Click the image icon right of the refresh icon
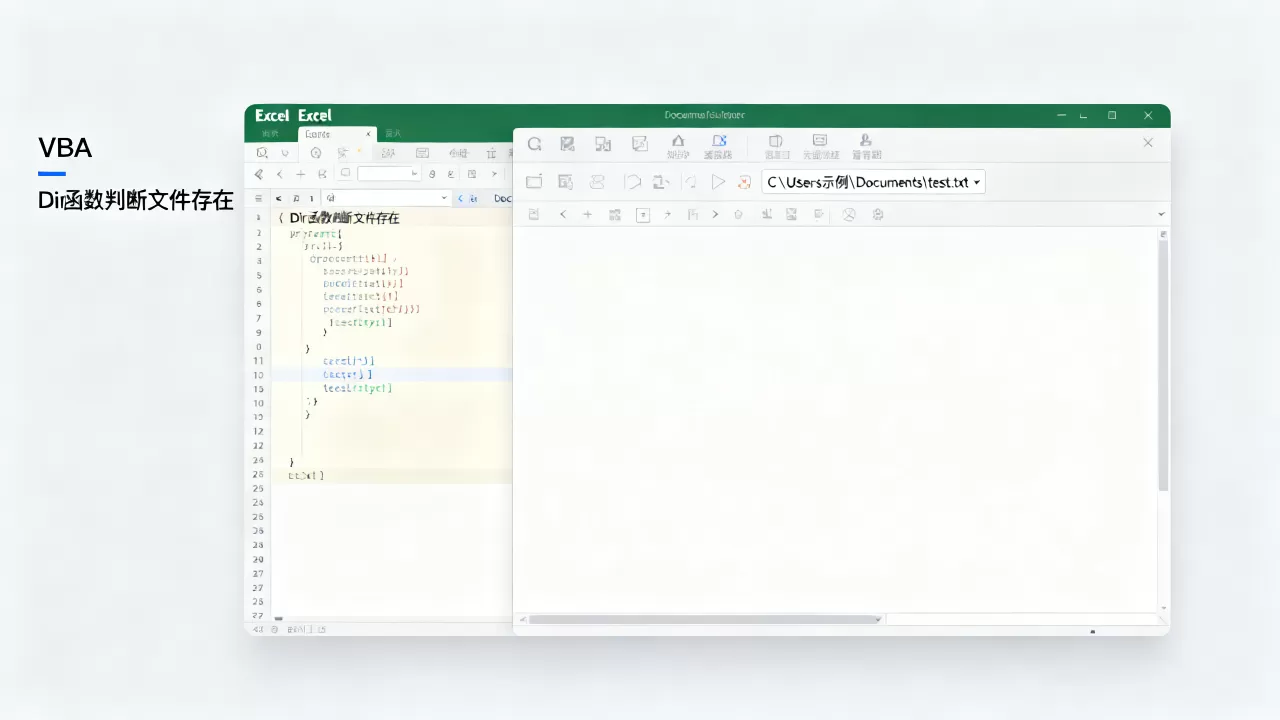Image resolution: width=1280 pixels, height=720 pixels. (x=567, y=144)
